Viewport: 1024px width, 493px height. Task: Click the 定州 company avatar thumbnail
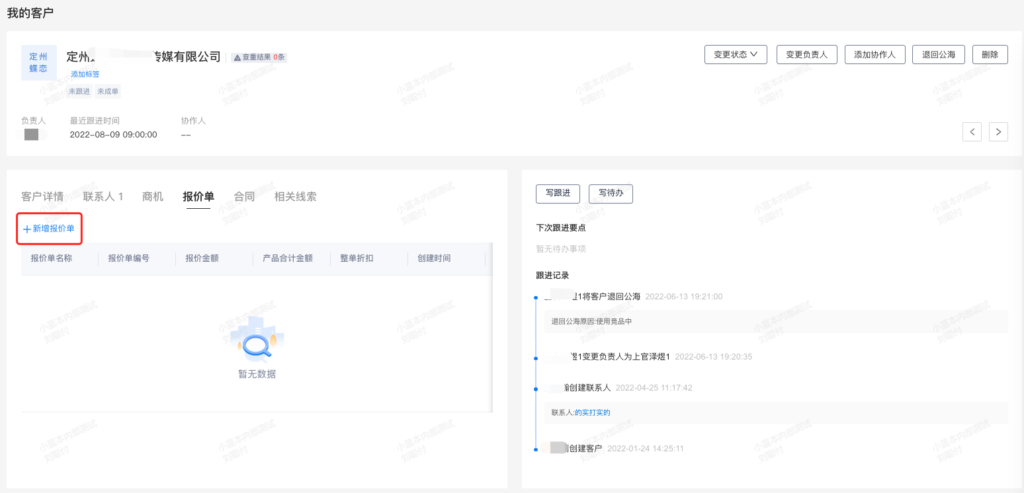pos(38,62)
